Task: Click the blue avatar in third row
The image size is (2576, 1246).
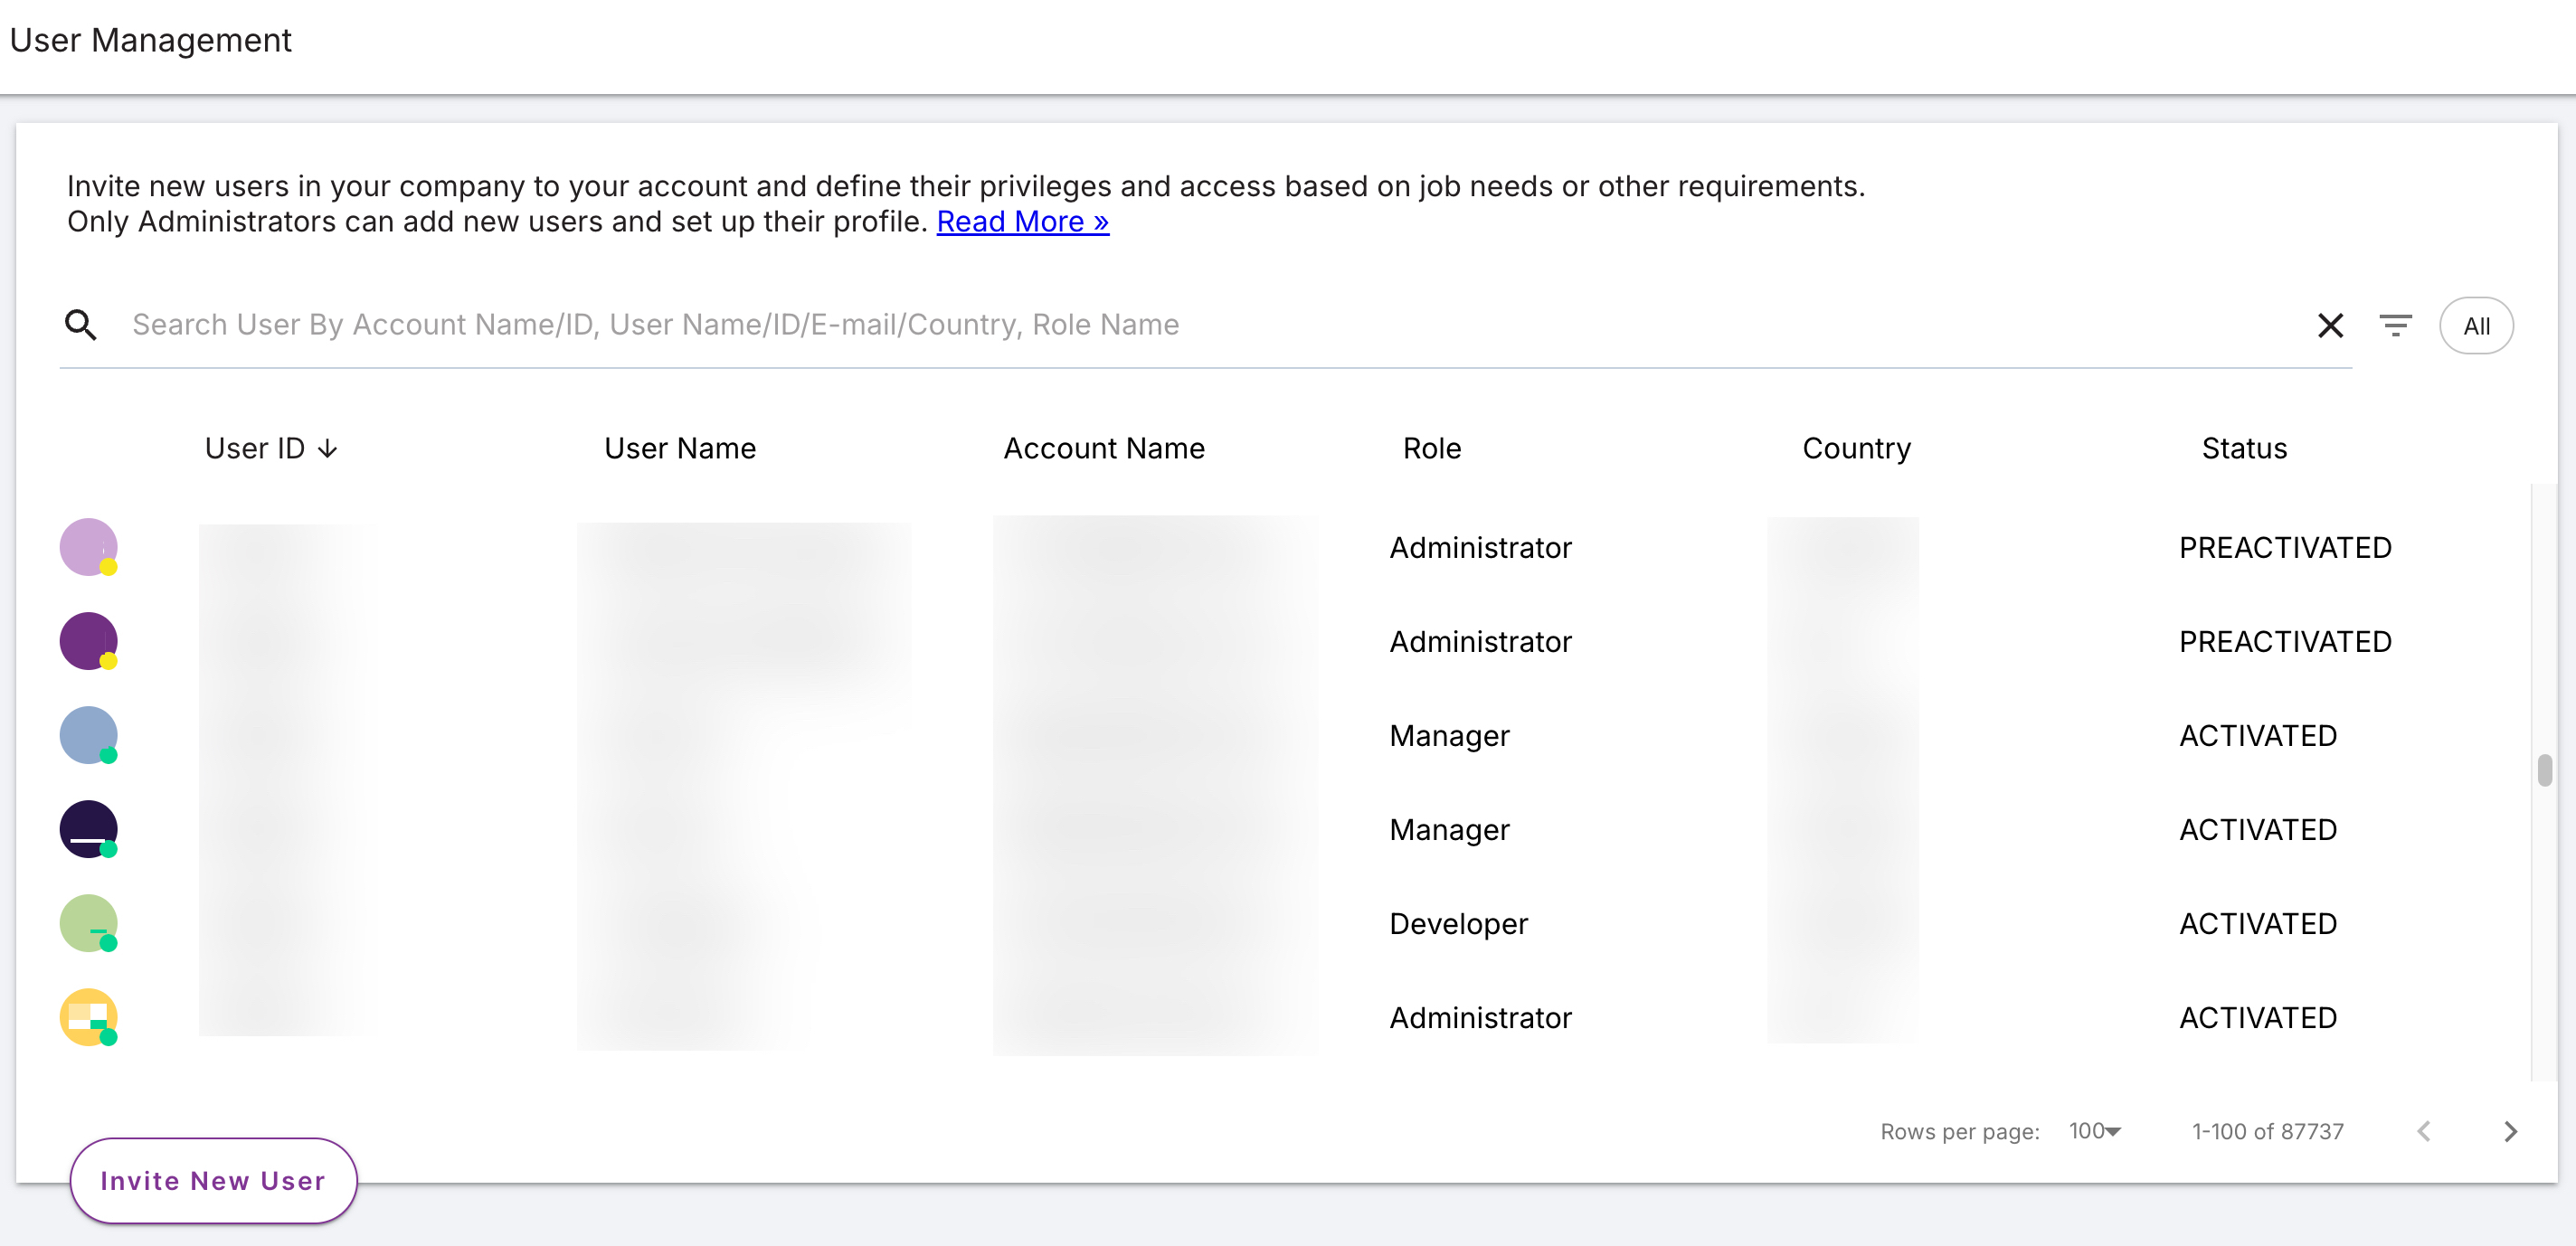Action: coord(88,735)
